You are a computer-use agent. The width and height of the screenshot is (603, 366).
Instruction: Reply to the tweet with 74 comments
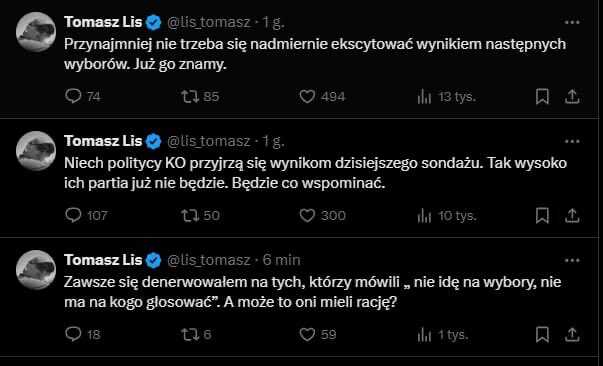coord(73,96)
